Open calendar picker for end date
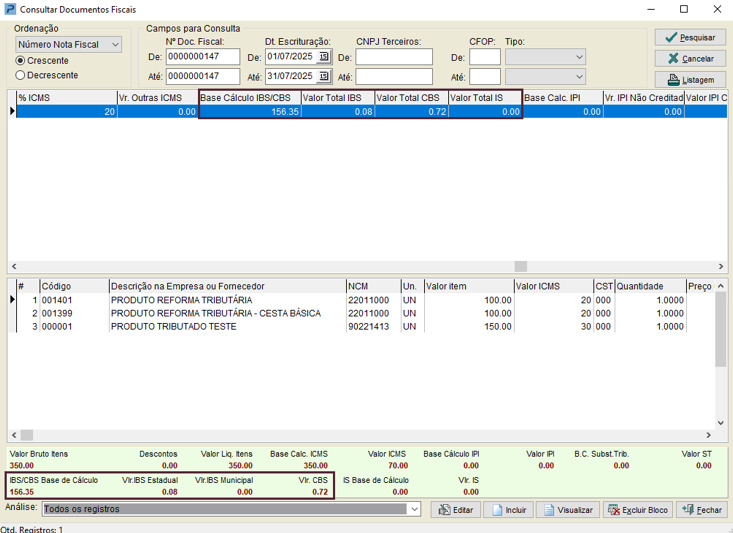 tap(324, 76)
